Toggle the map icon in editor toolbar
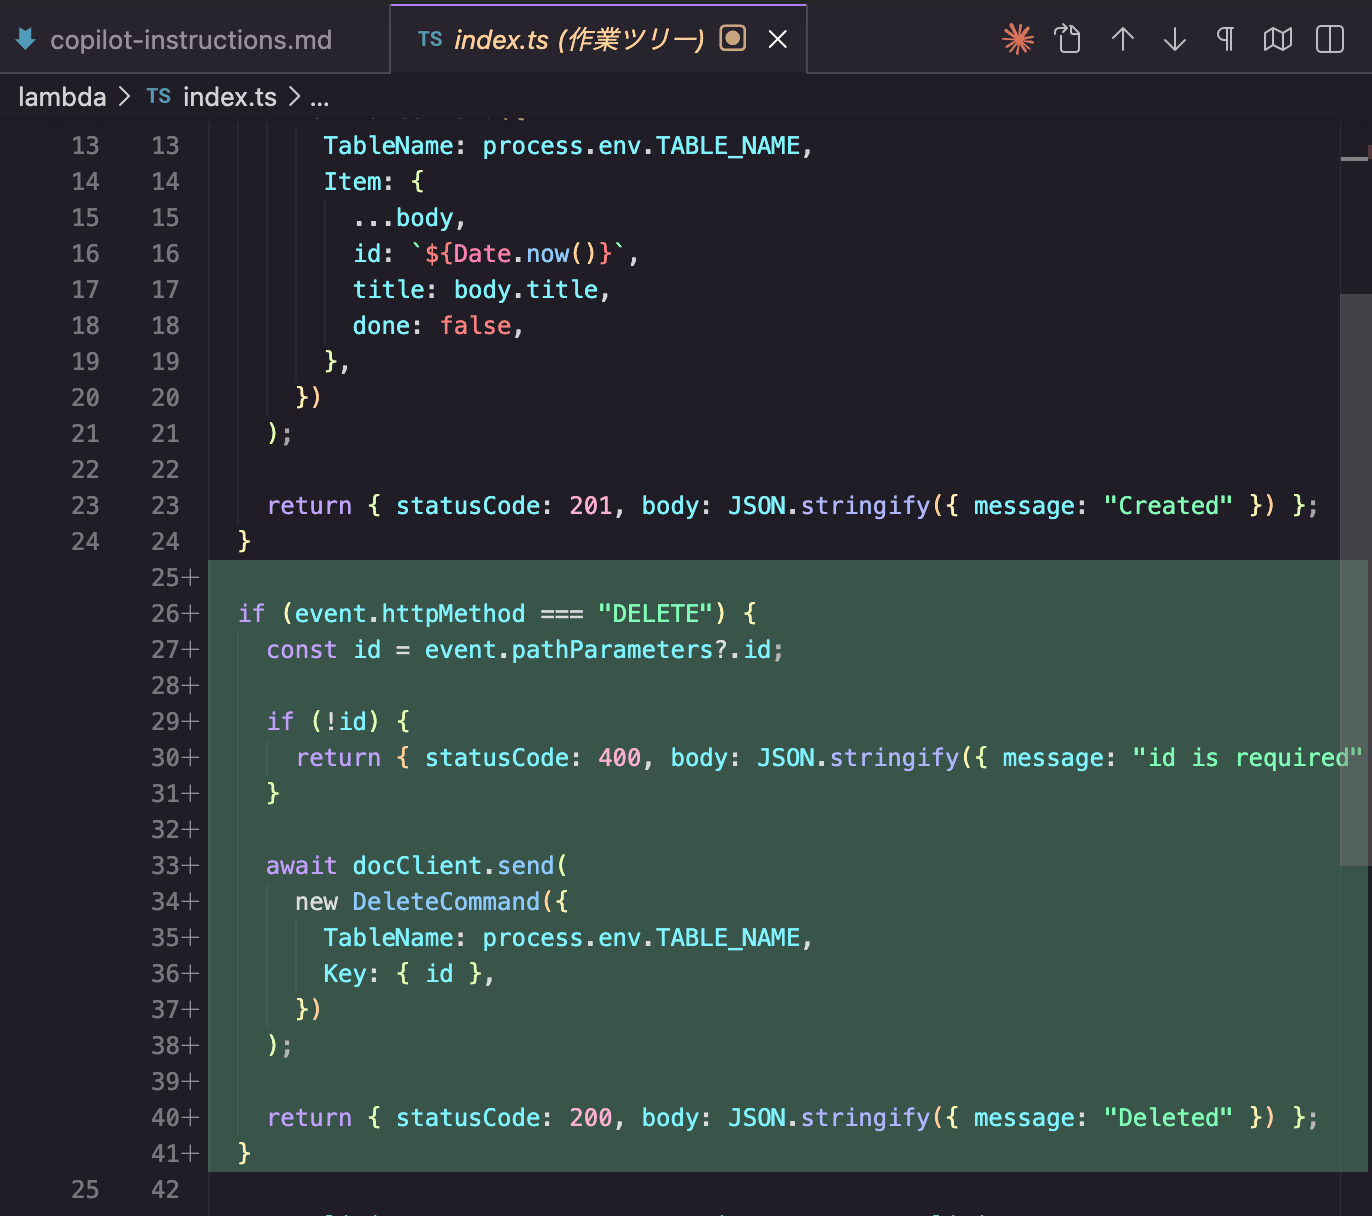This screenshot has width=1372, height=1216. [1277, 39]
